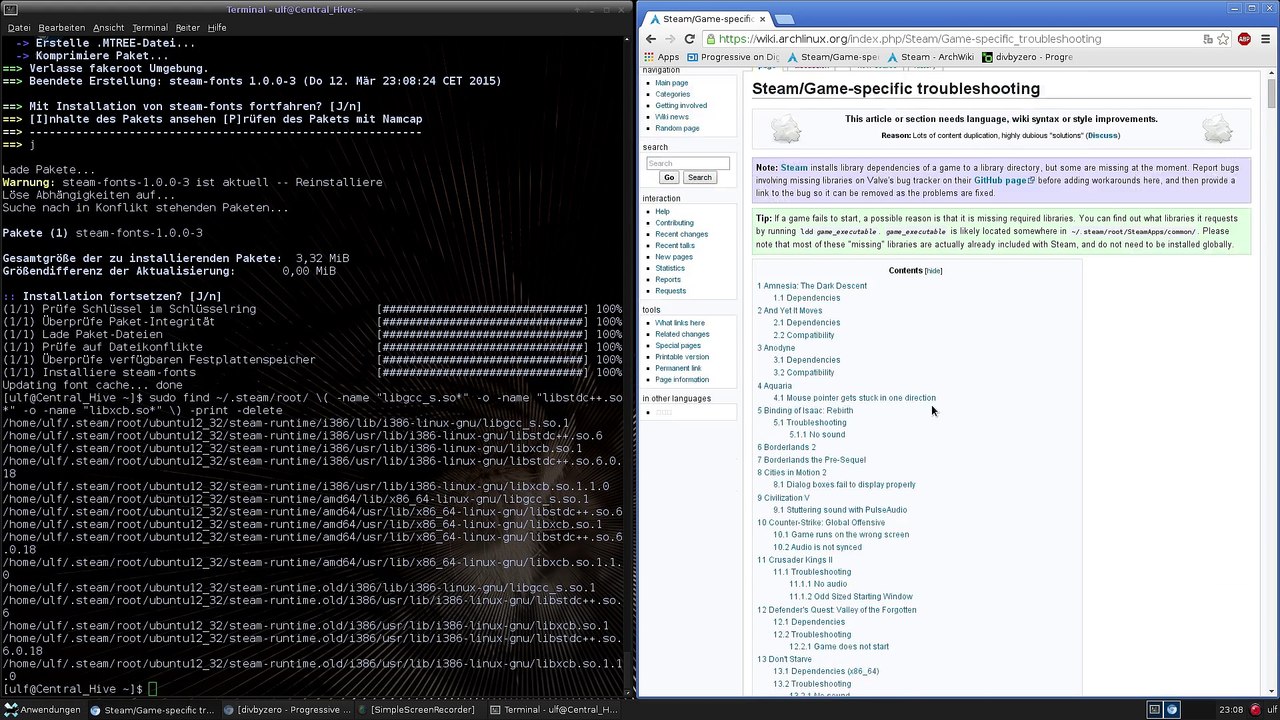
Task: Close the Steam/Game-specific browser tab
Action: click(762, 19)
